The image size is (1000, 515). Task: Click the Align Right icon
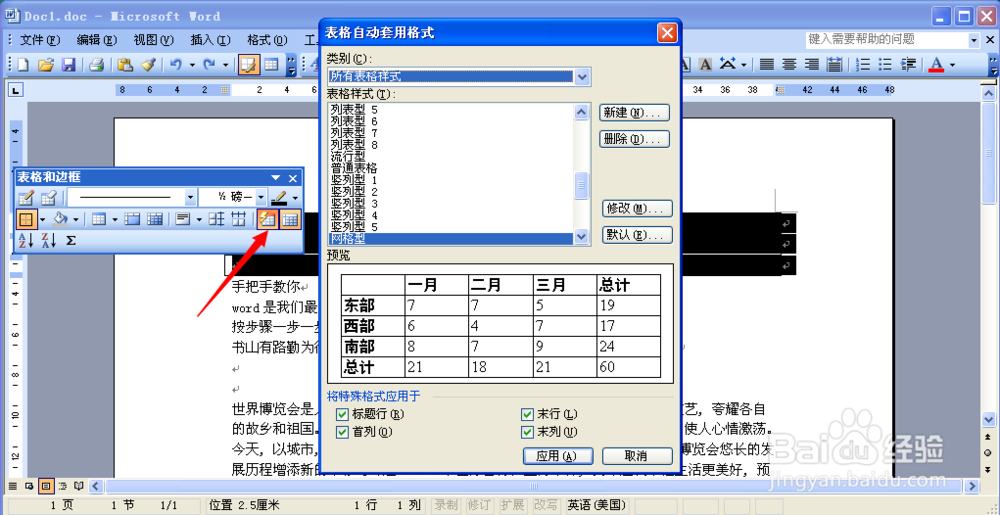tap(811, 64)
